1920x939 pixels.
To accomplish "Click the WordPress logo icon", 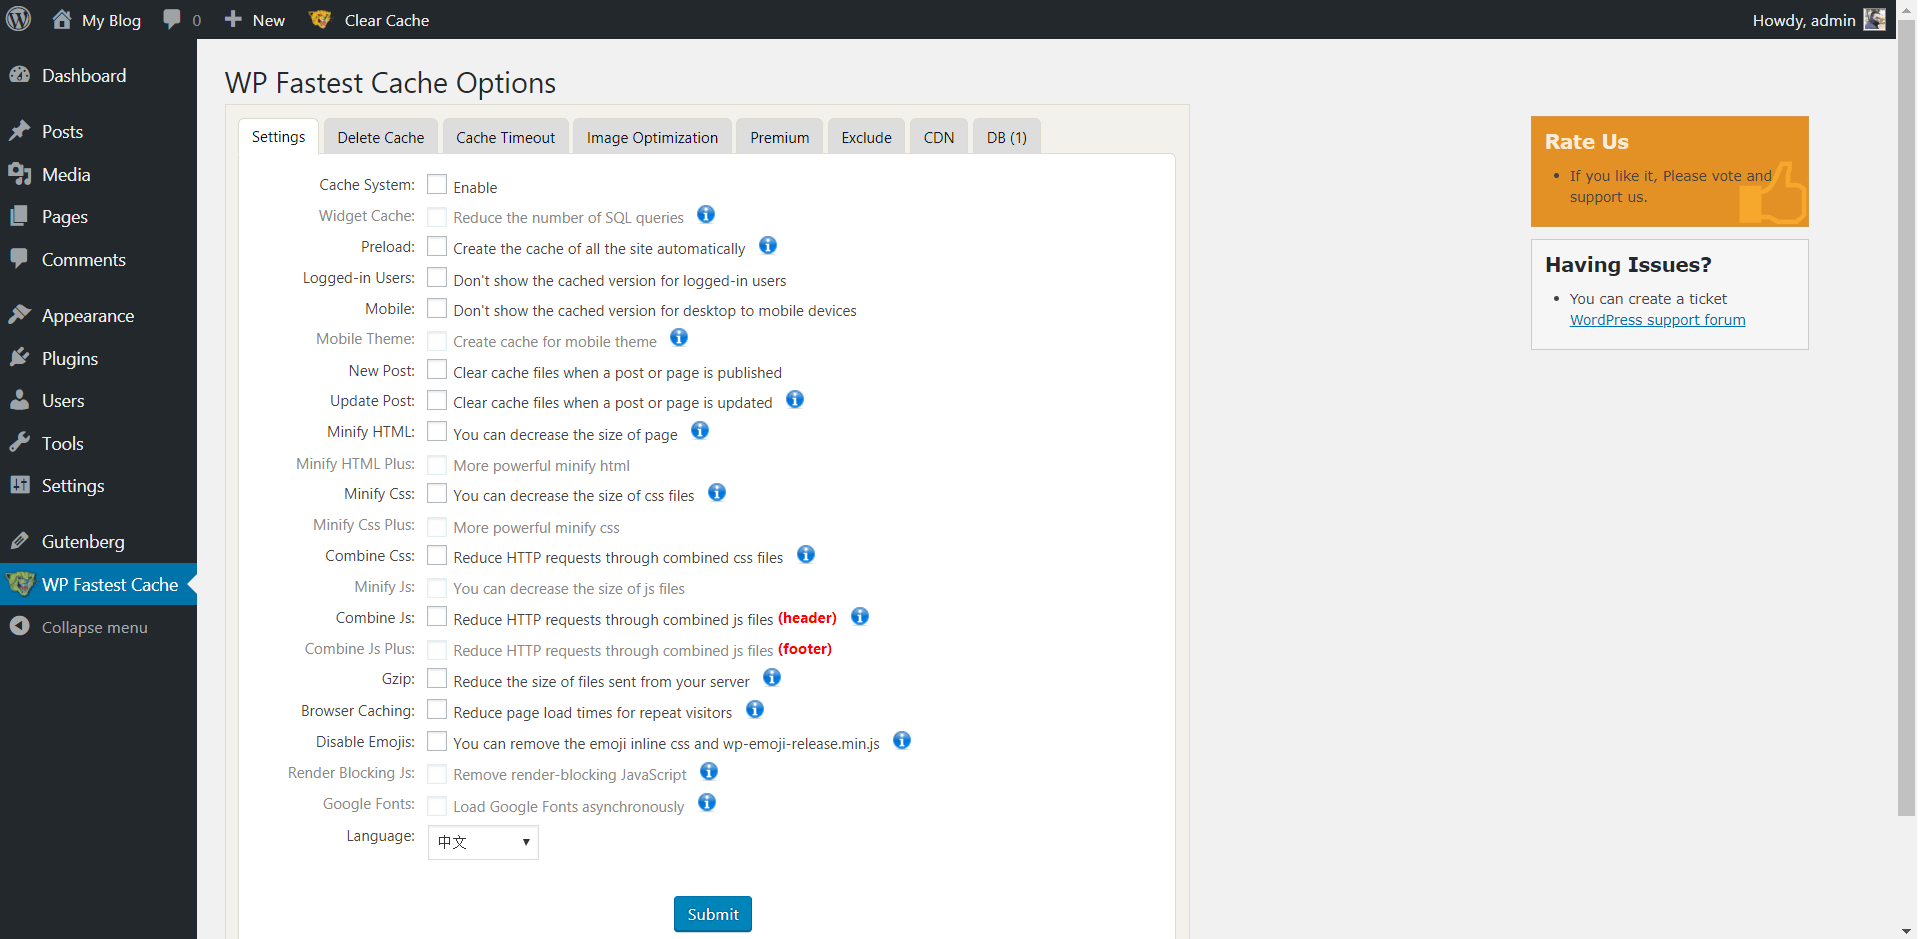I will click(19, 19).
